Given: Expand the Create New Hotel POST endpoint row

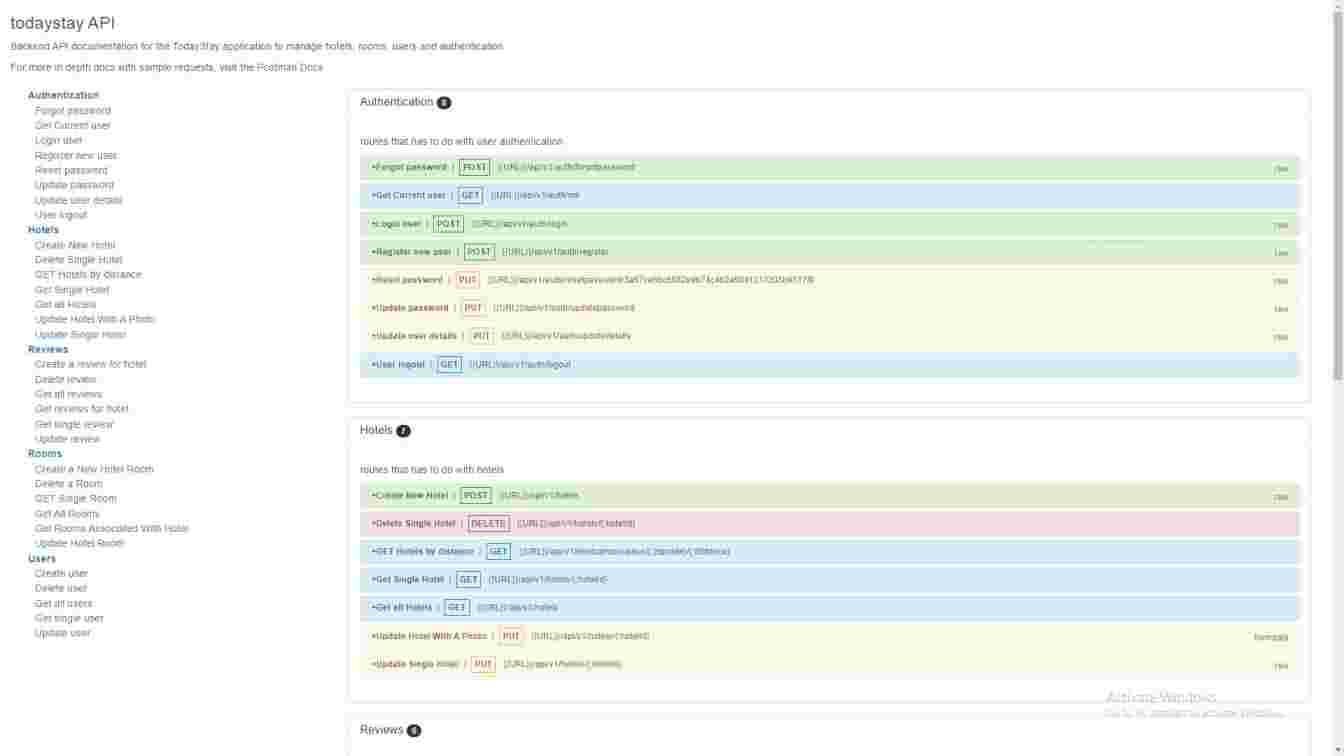Looking at the screenshot, I should tap(829, 495).
